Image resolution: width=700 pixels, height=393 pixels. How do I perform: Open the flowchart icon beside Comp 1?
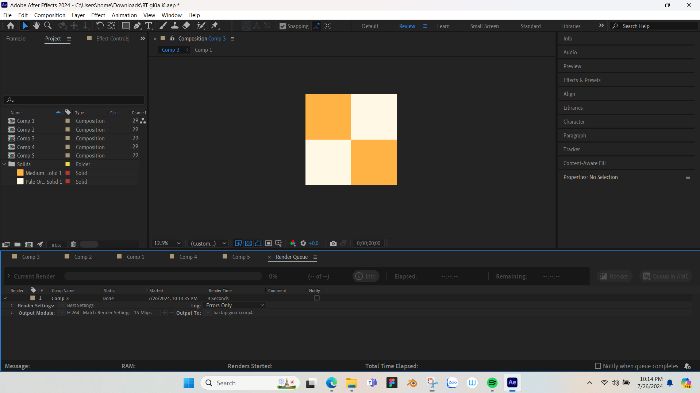(x=143, y=121)
